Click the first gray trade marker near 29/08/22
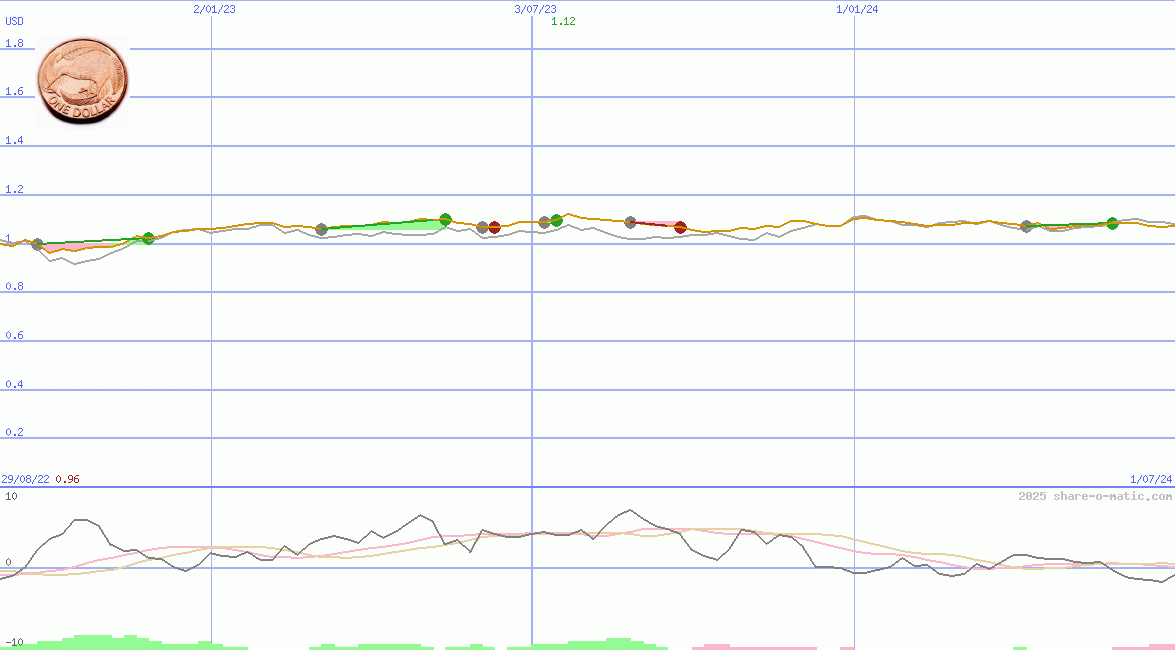The width and height of the screenshot is (1175, 650). [37, 244]
